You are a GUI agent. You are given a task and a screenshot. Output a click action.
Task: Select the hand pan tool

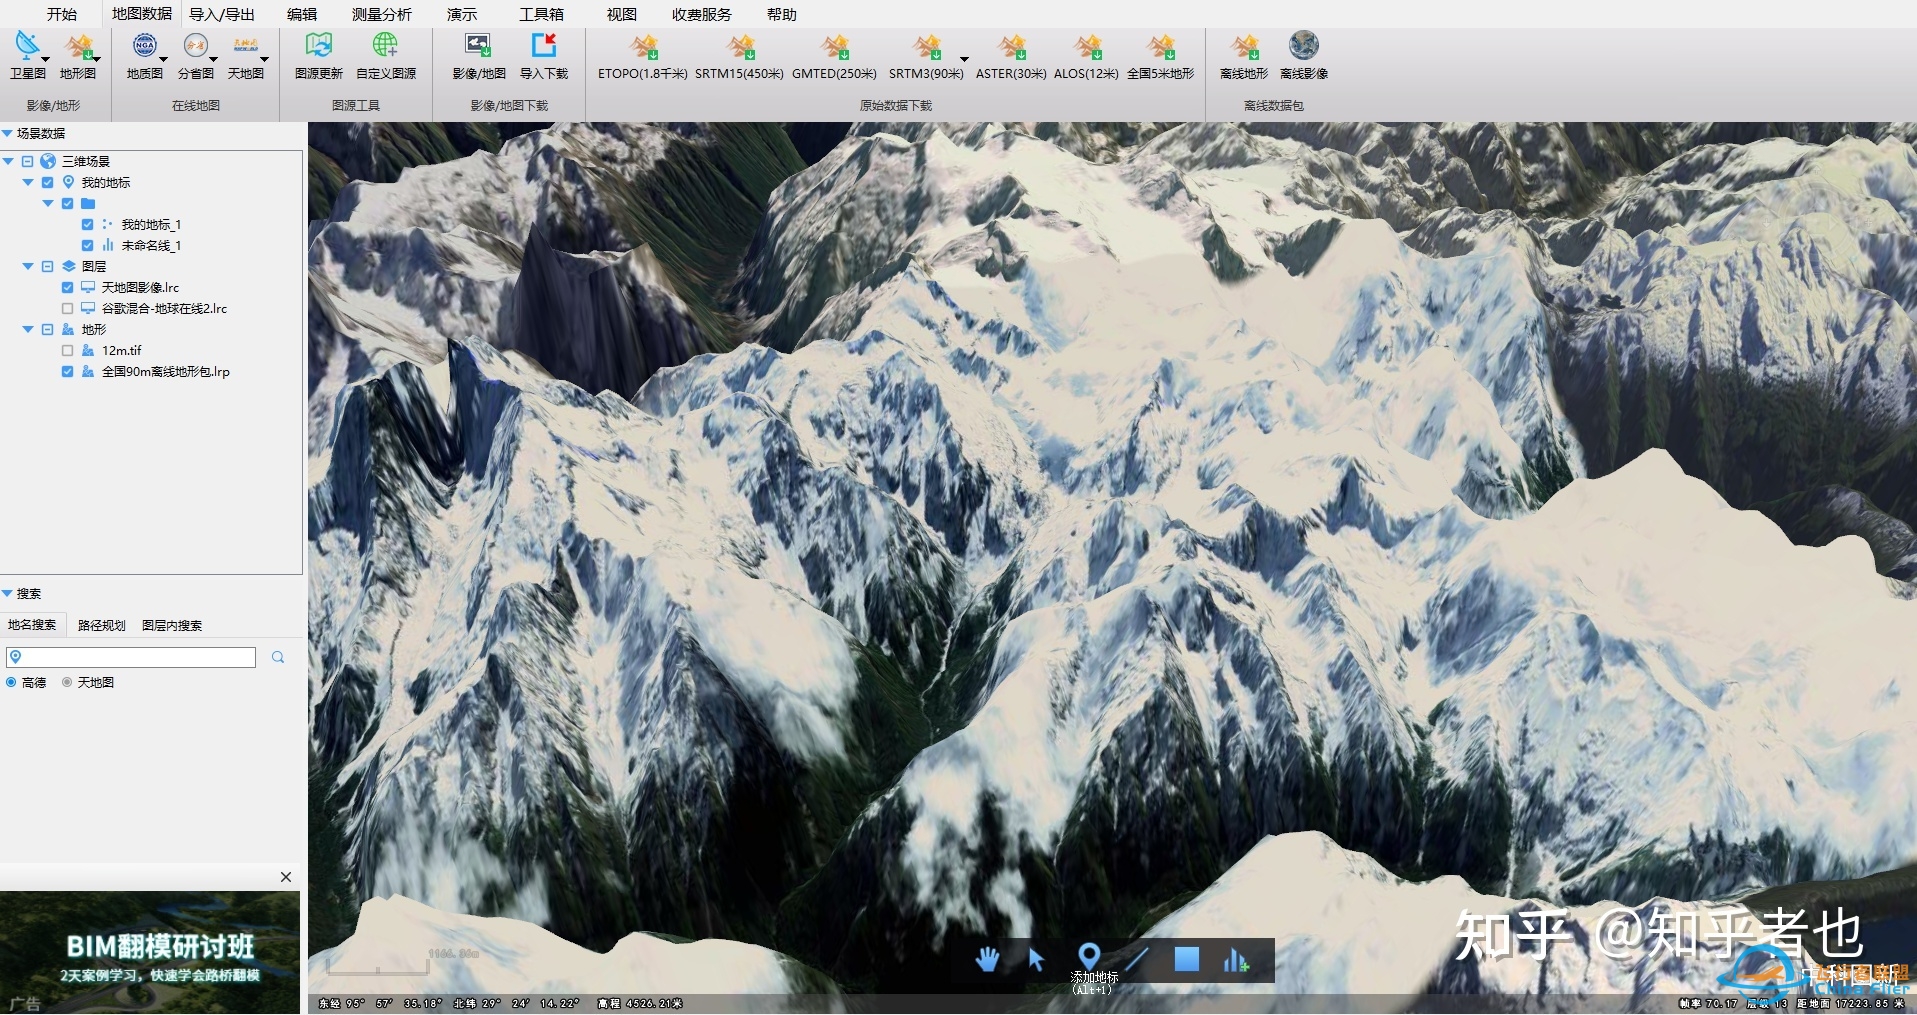[987, 959]
